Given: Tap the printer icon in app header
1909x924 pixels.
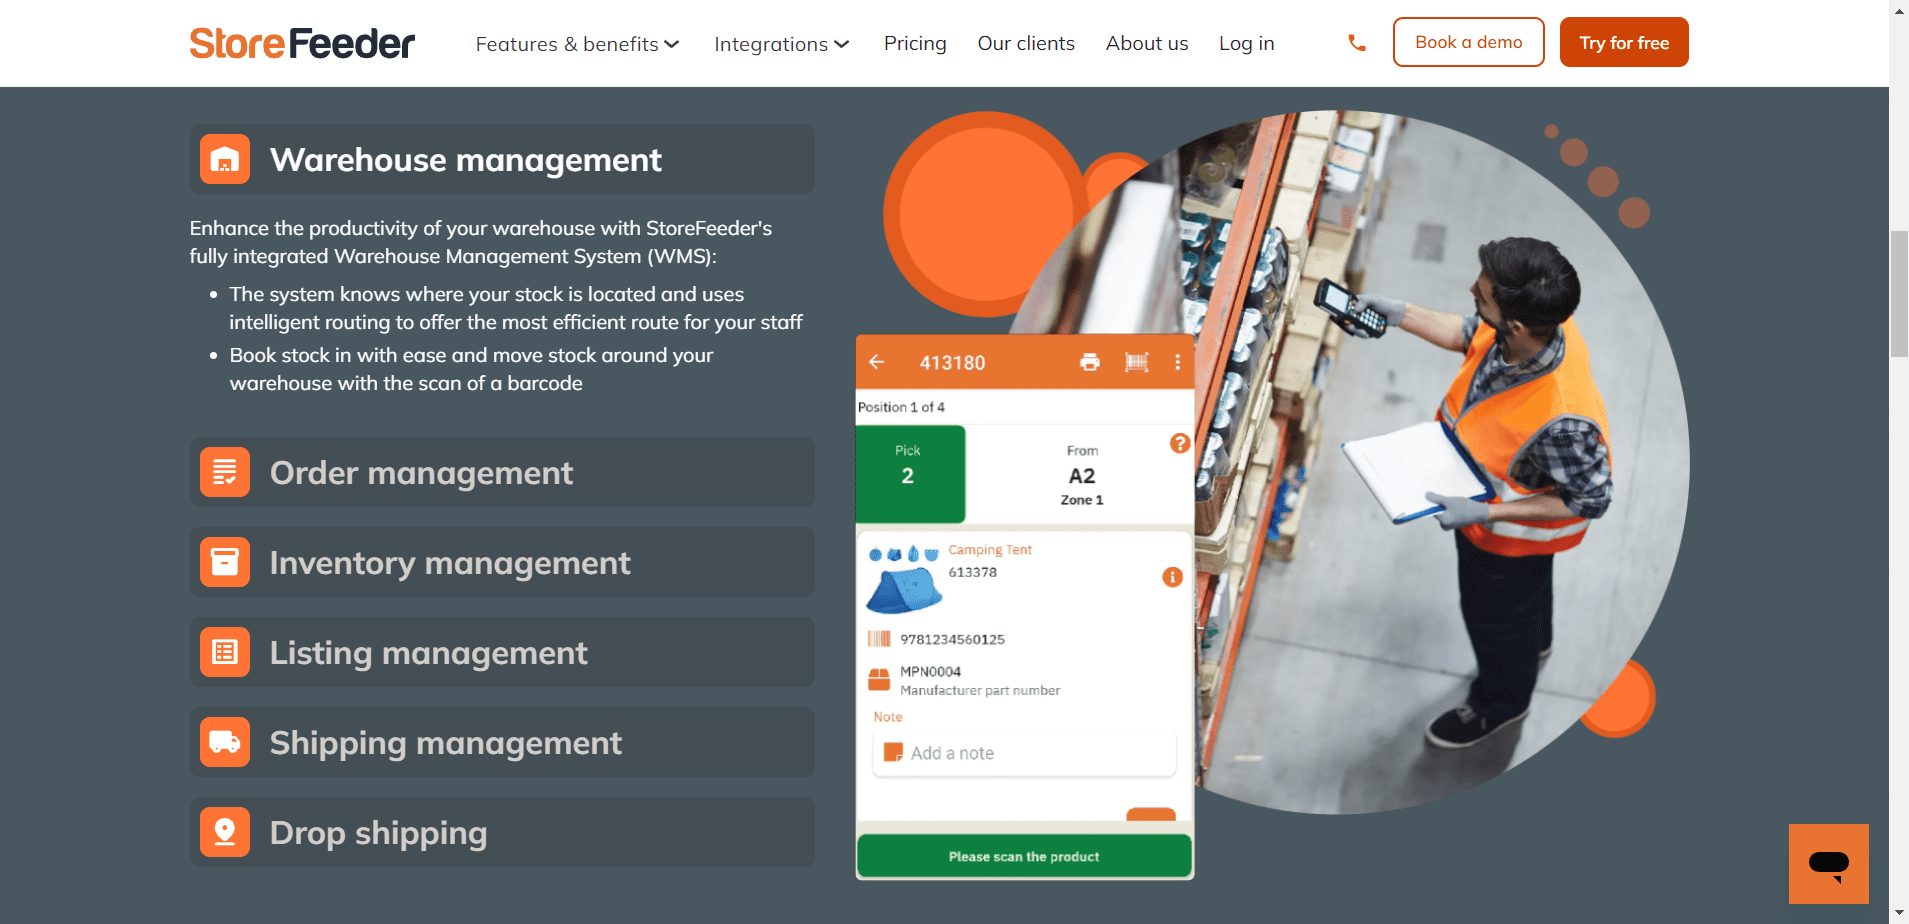Looking at the screenshot, I should [x=1090, y=362].
